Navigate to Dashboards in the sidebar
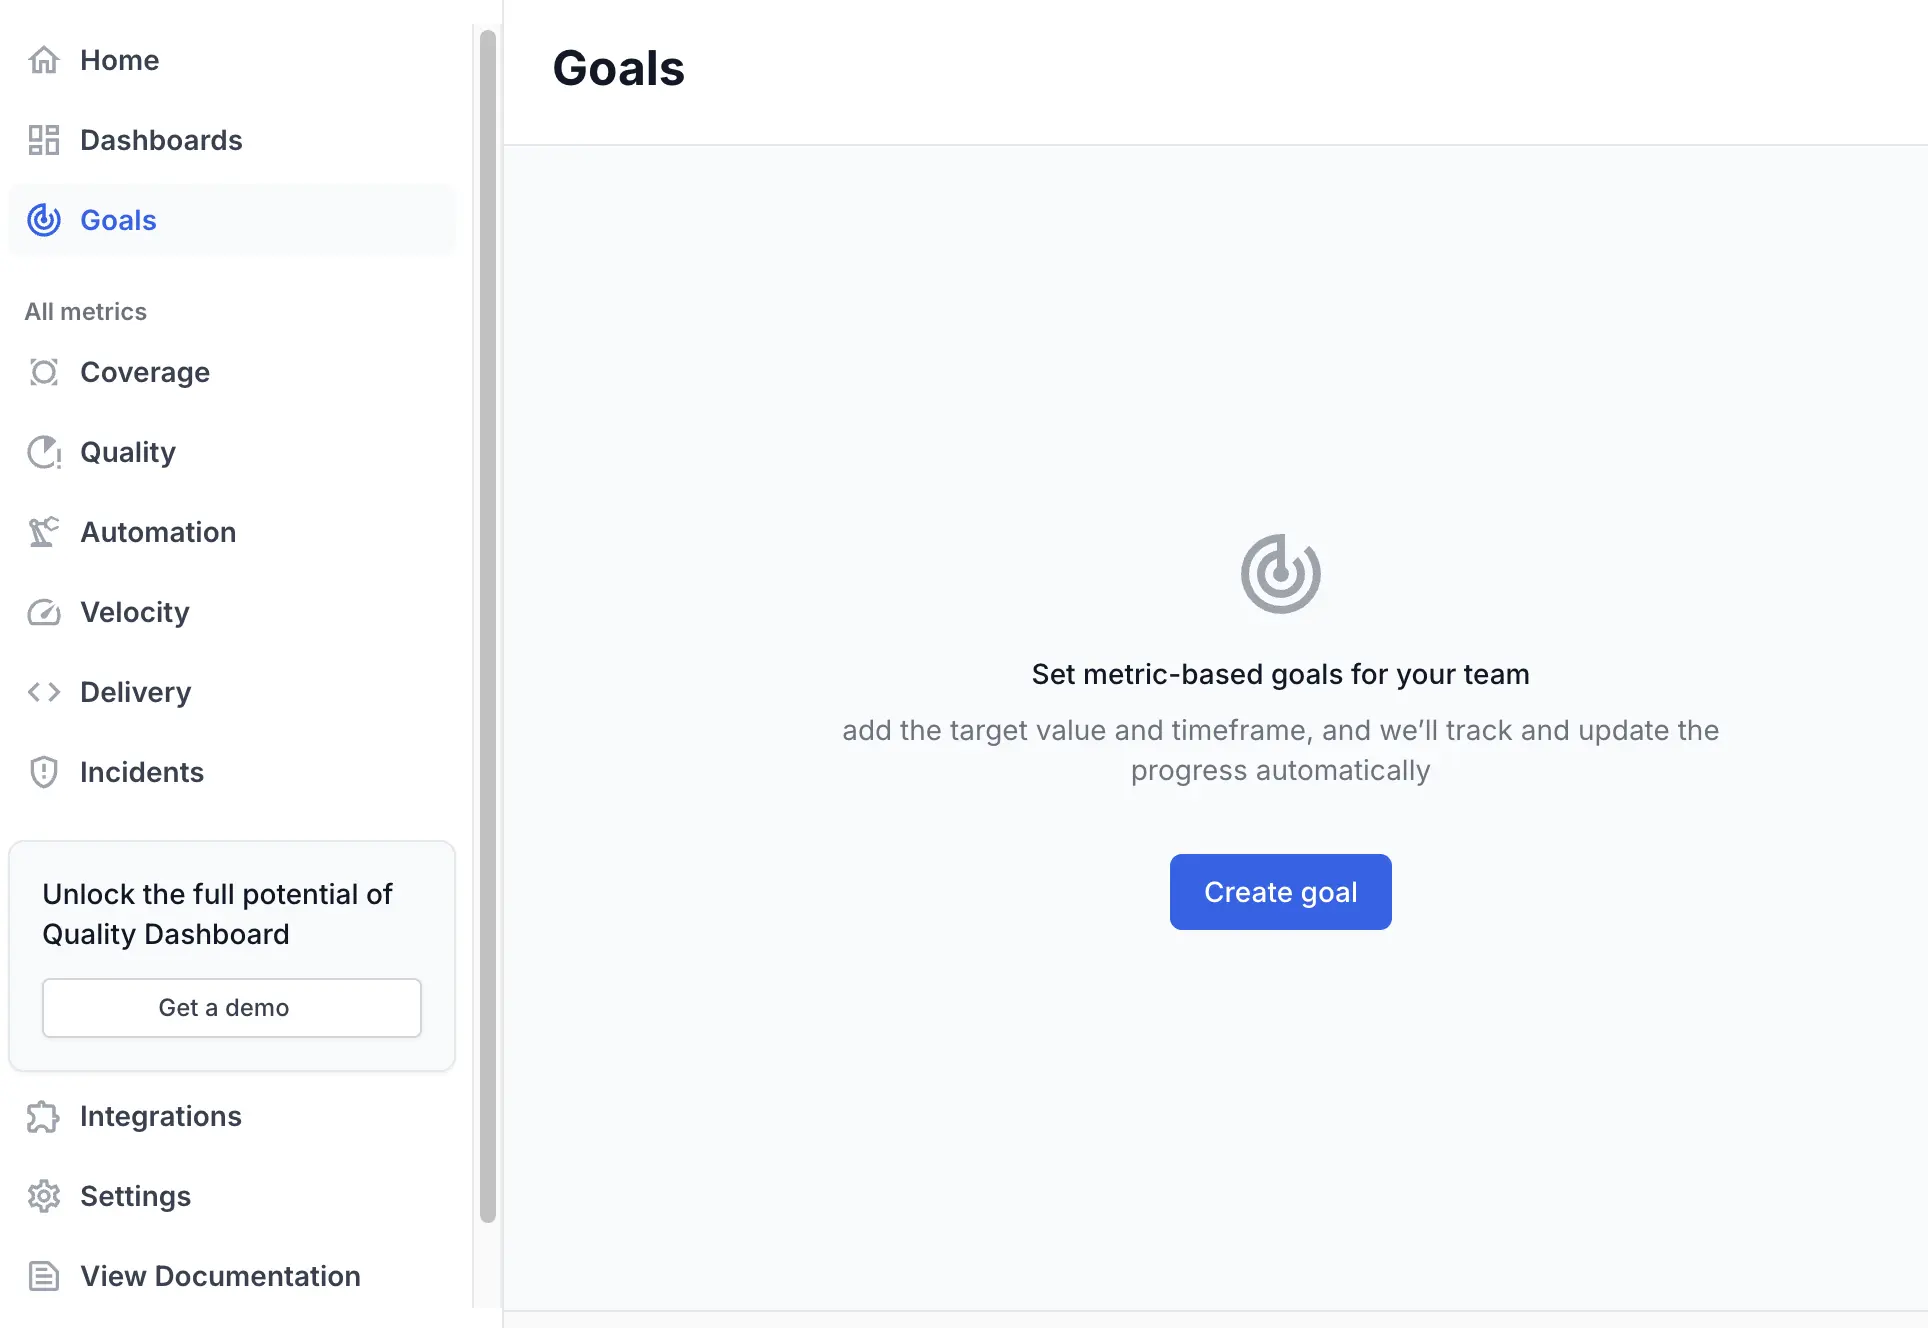This screenshot has height=1328, width=1928. 161,140
